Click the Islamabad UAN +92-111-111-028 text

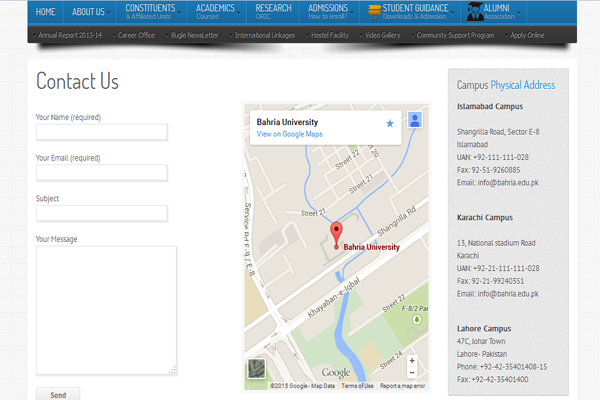coord(492,157)
